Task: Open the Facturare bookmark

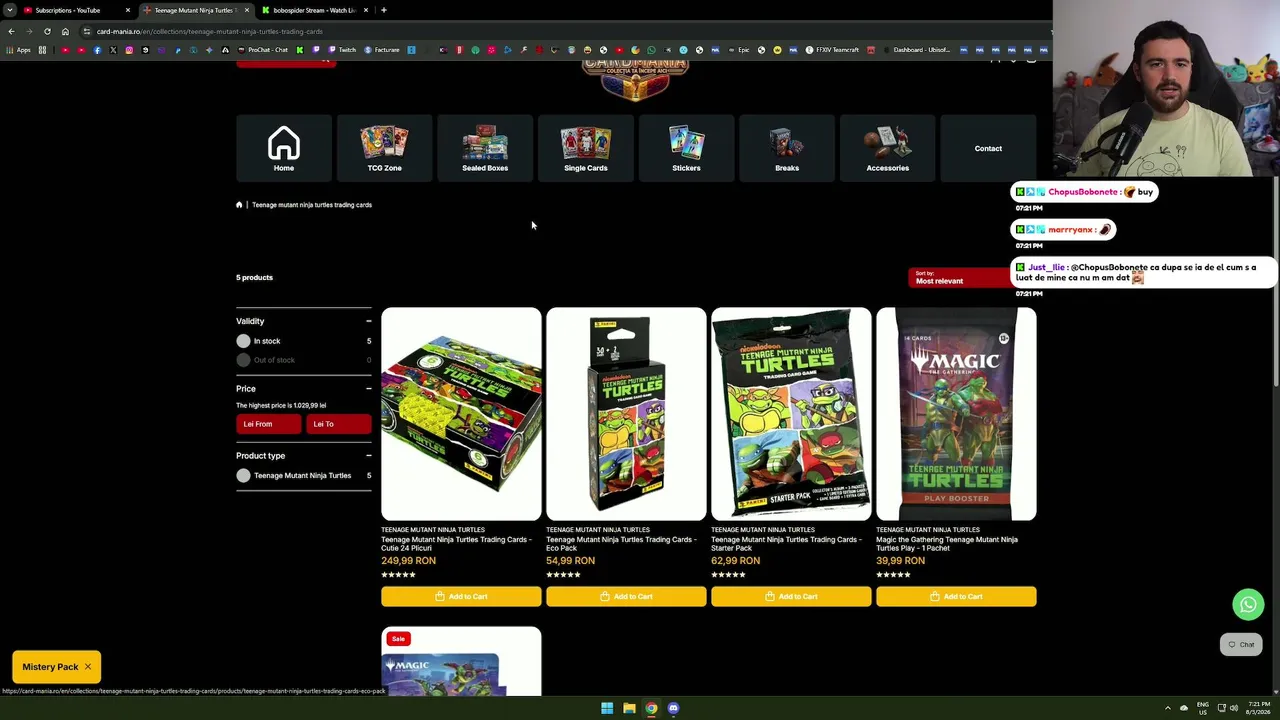Action: tap(382, 50)
